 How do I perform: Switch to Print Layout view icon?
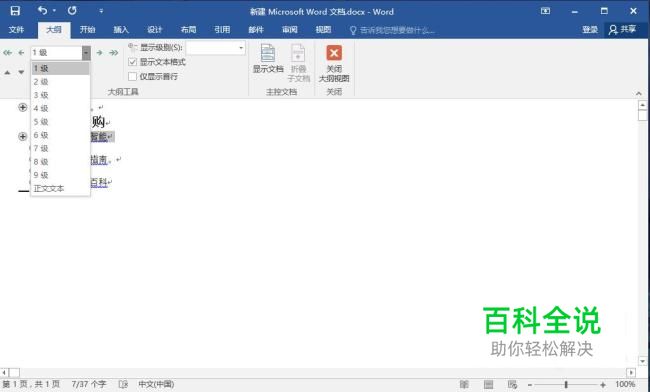point(489,385)
